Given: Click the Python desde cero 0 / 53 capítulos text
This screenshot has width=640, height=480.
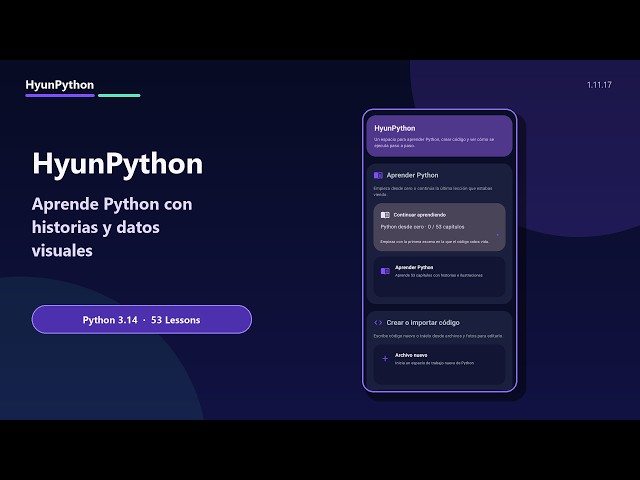Looking at the screenshot, I should click(x=422, y=227).
